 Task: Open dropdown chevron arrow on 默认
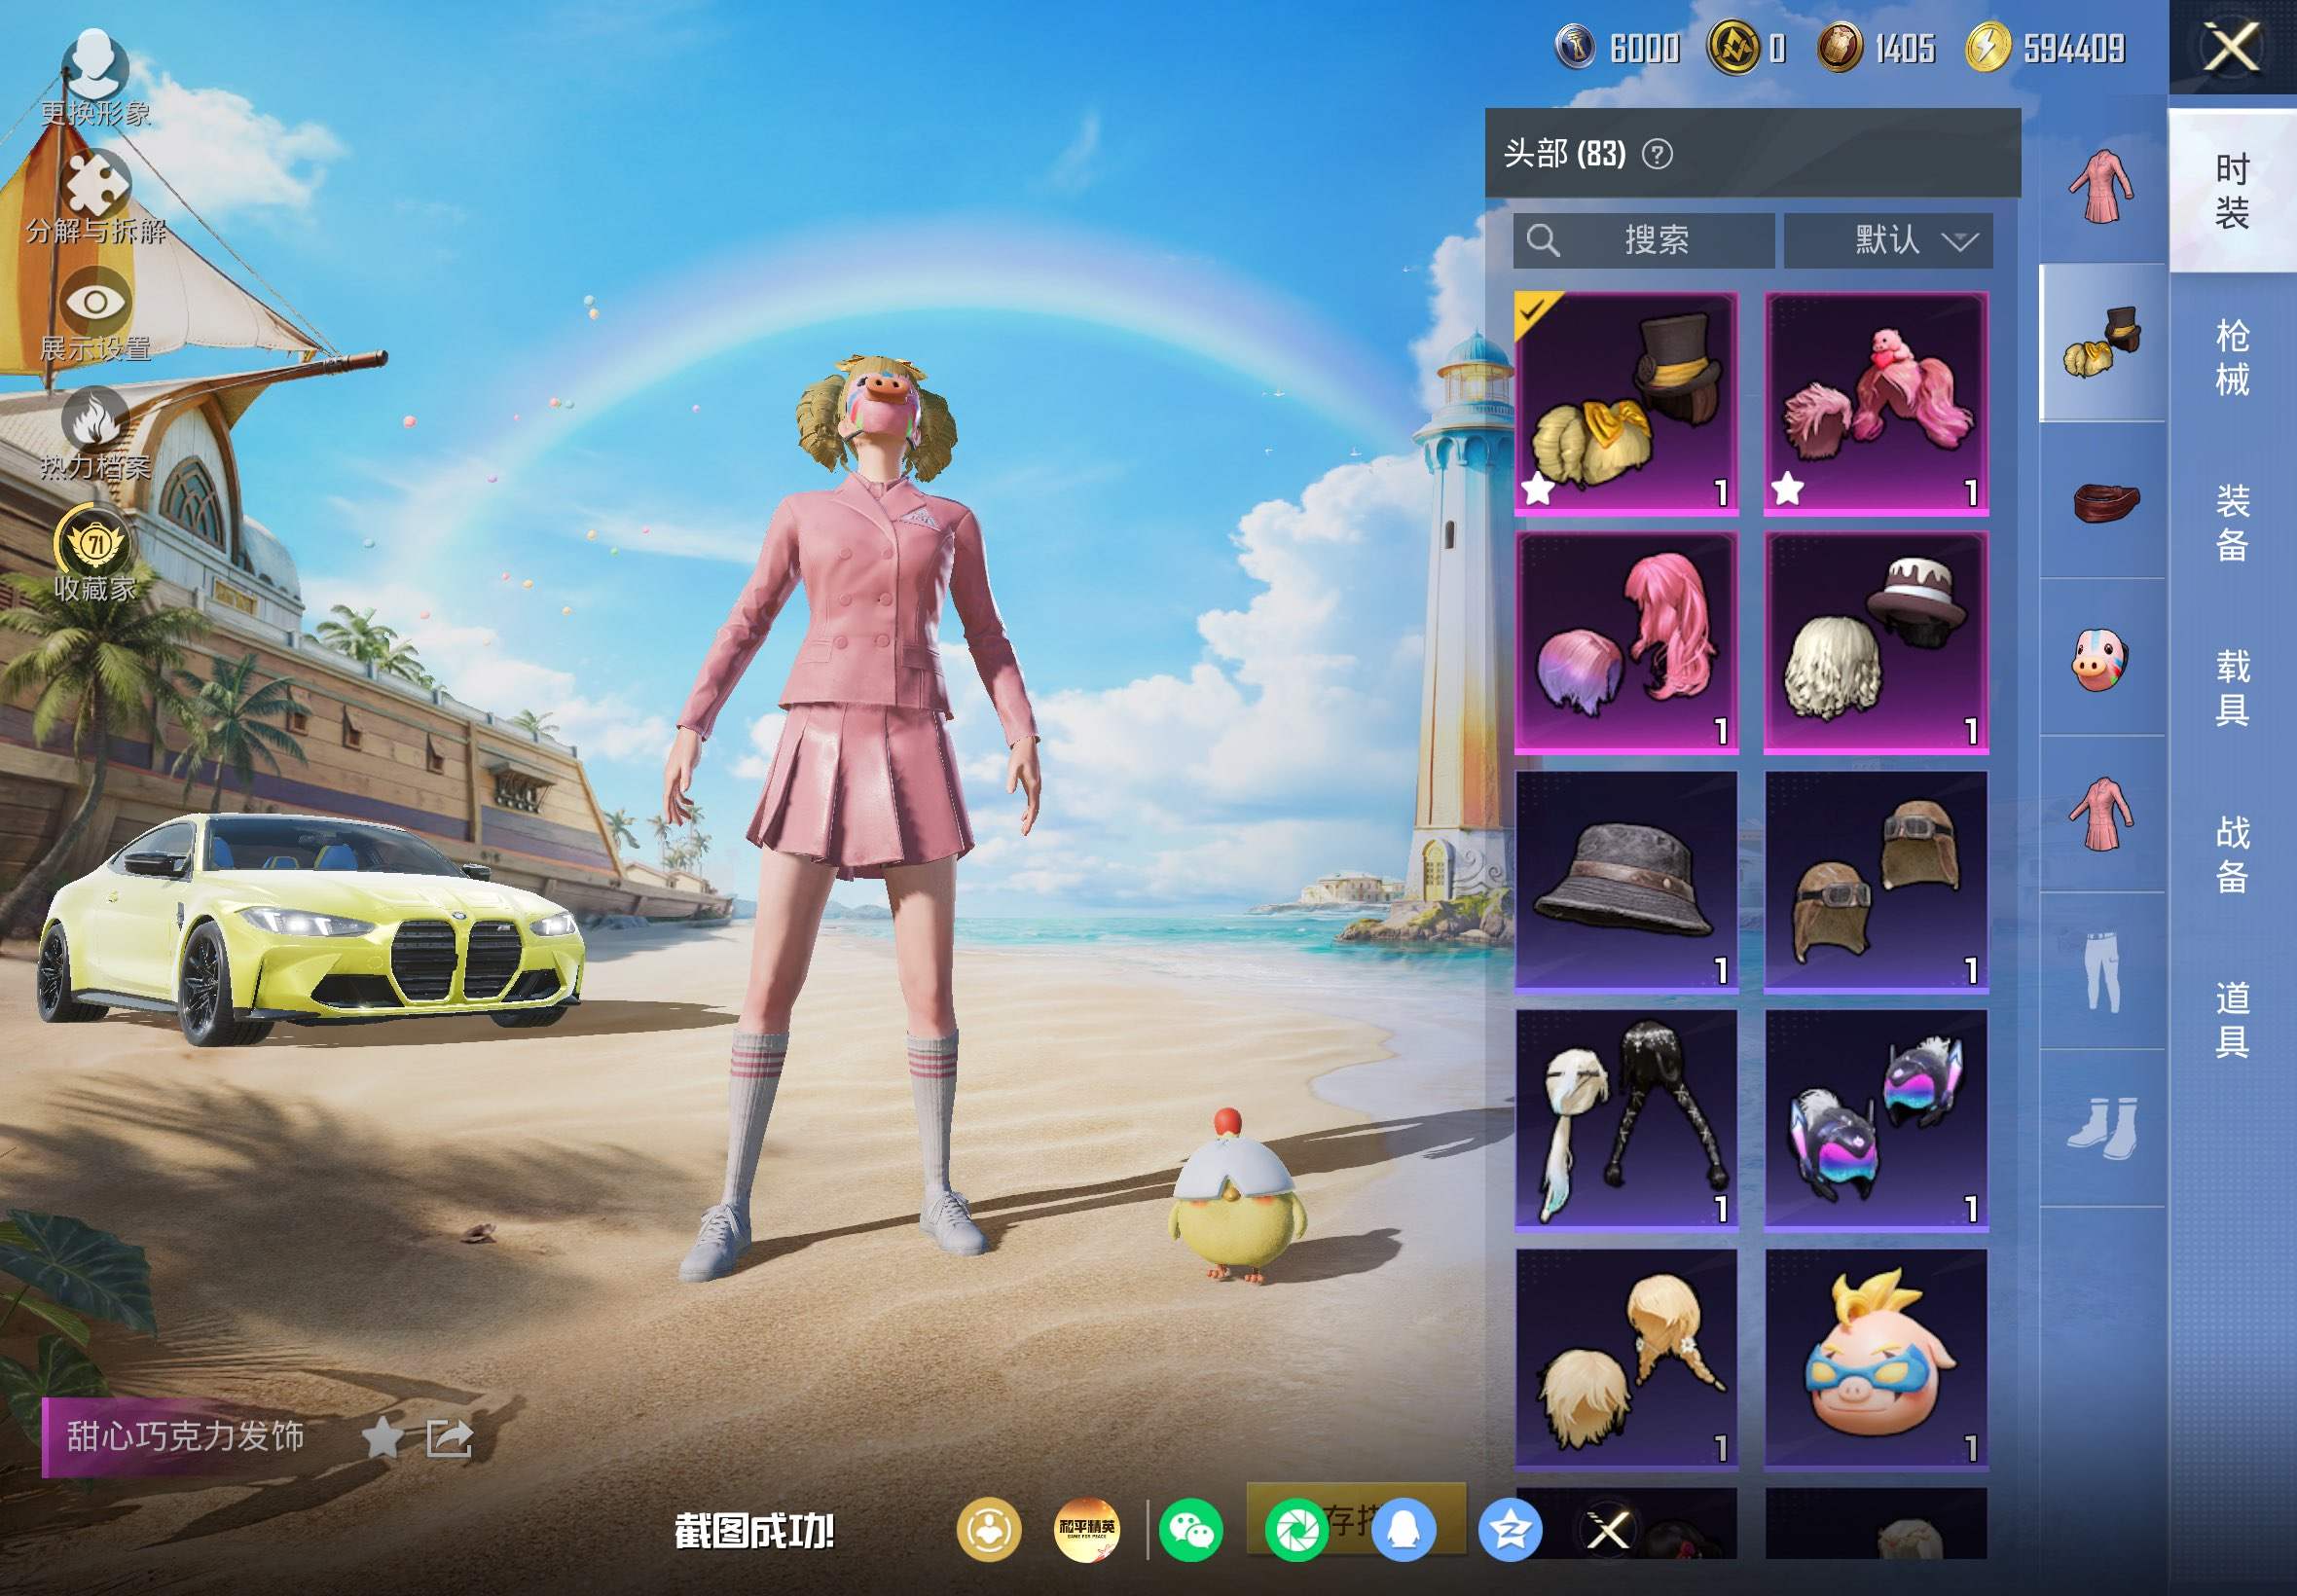coord(1959,241)
